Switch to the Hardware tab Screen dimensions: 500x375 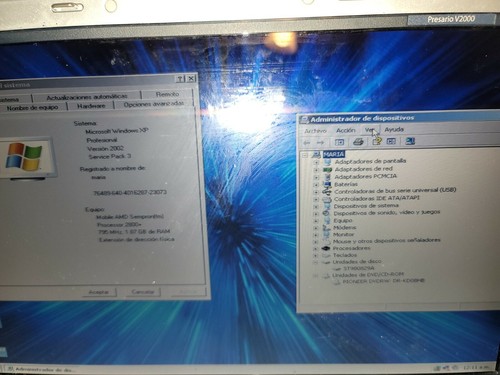(91, 106)
